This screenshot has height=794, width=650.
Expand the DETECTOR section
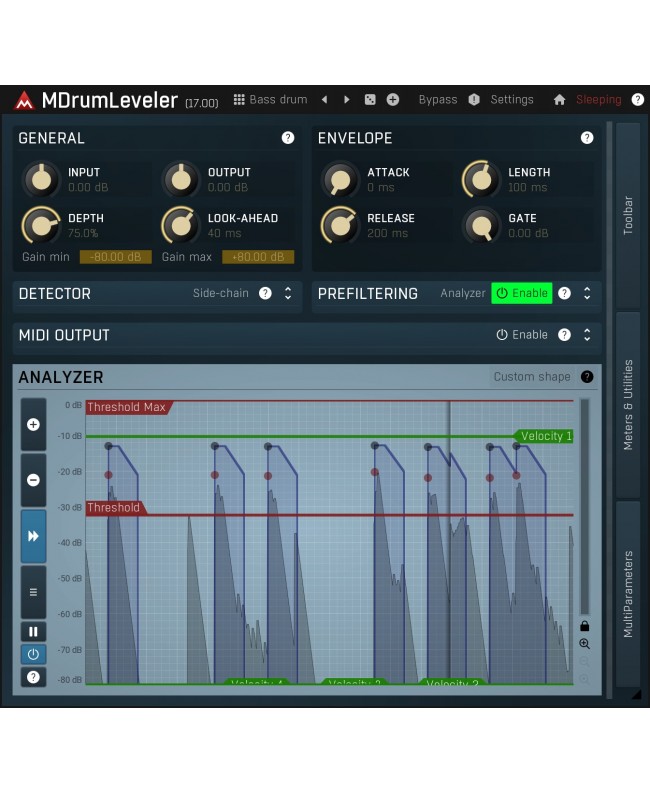pyautogui.click(x=288, y=293)
